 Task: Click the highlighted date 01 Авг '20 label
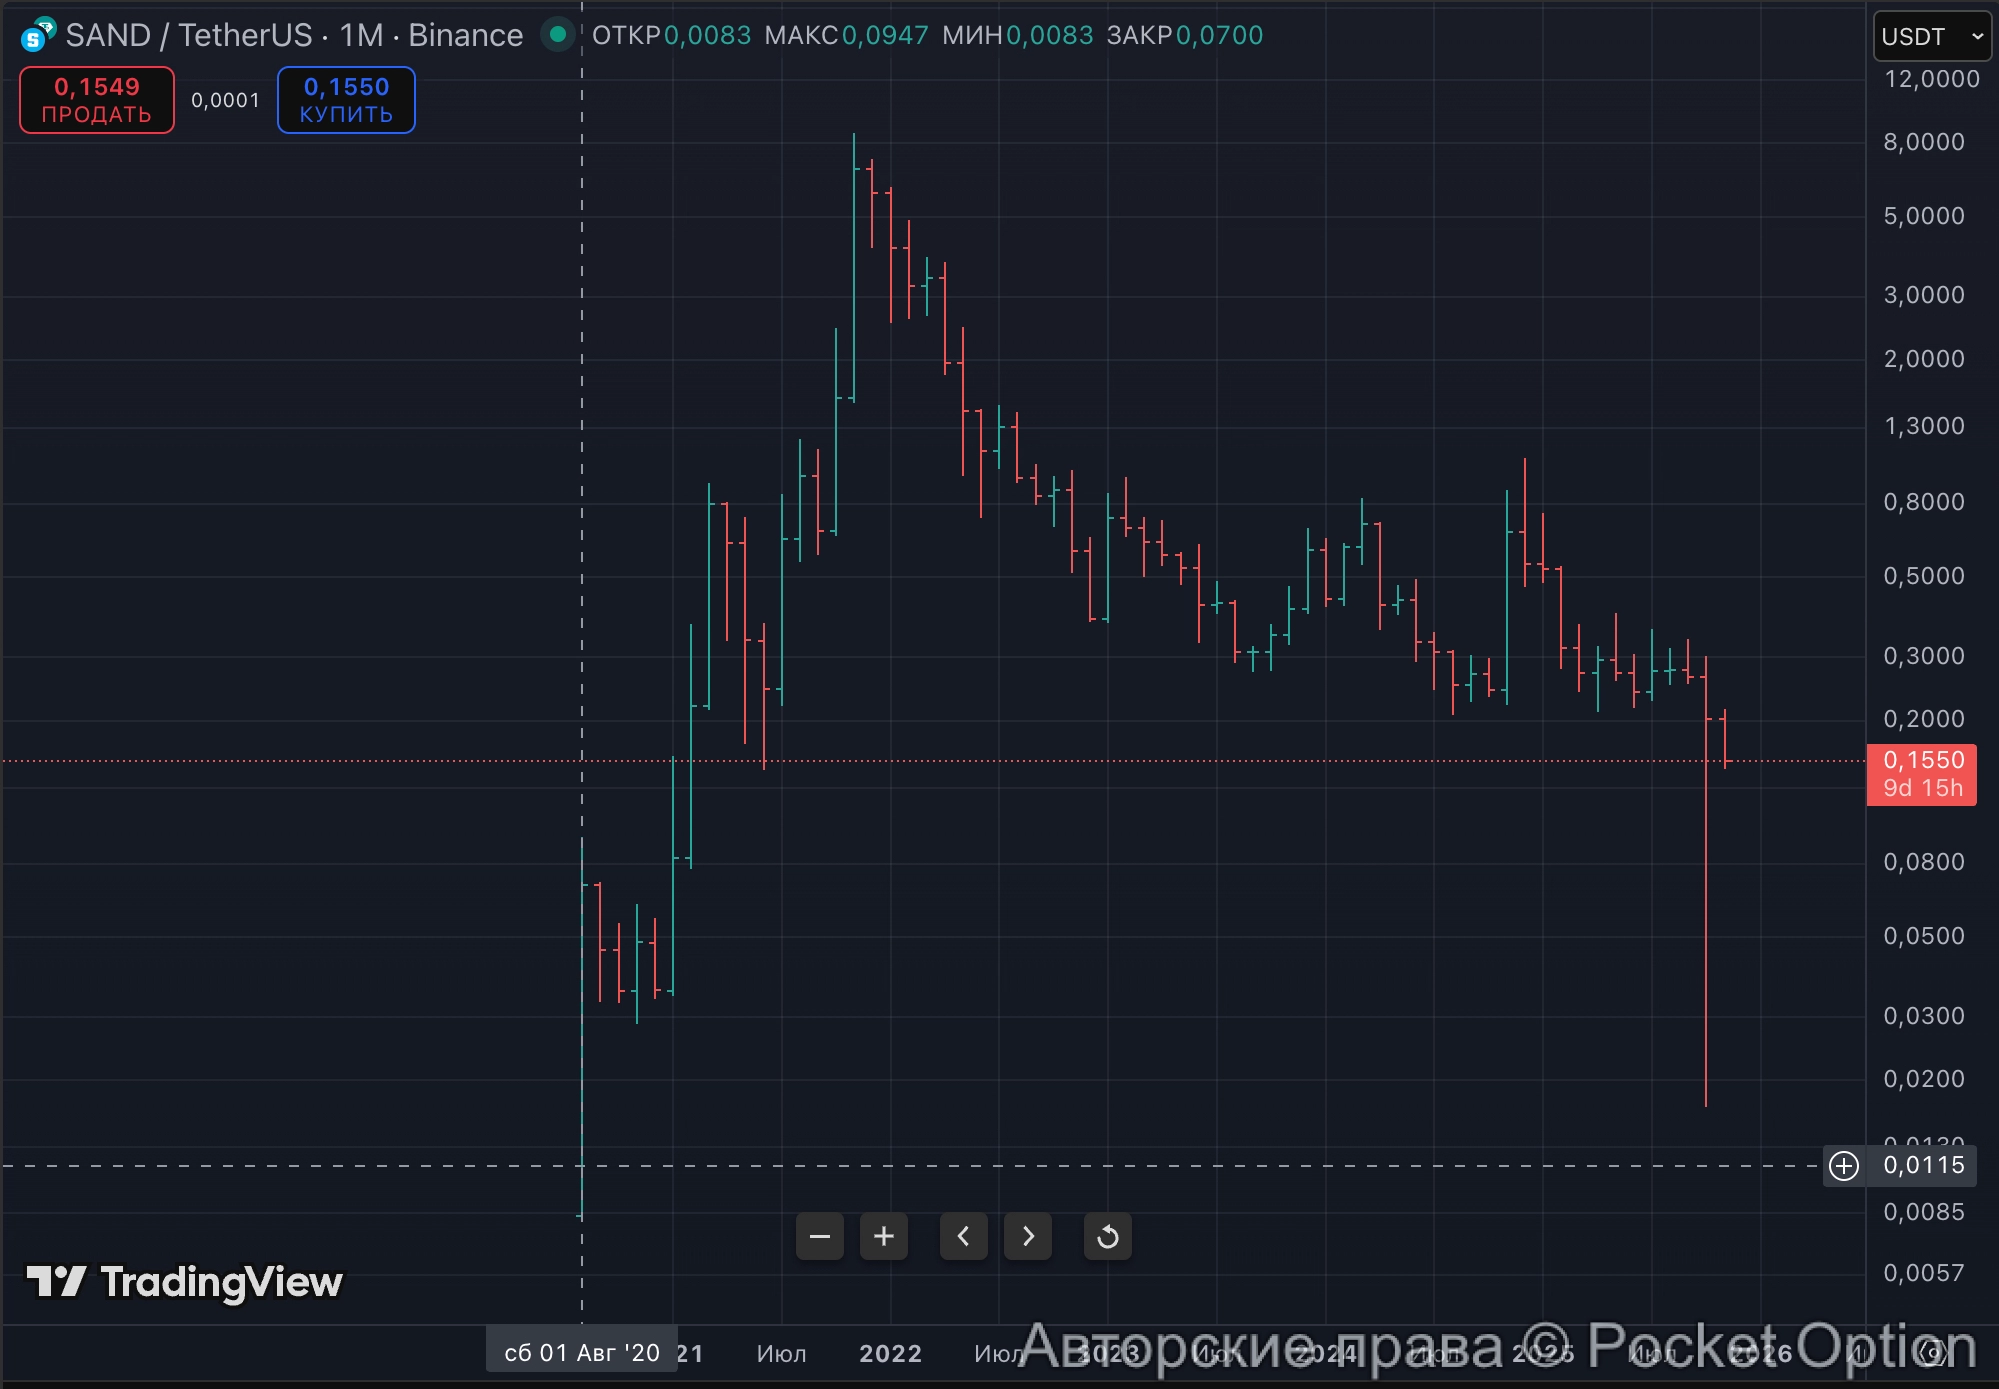tap(582, 1352)
